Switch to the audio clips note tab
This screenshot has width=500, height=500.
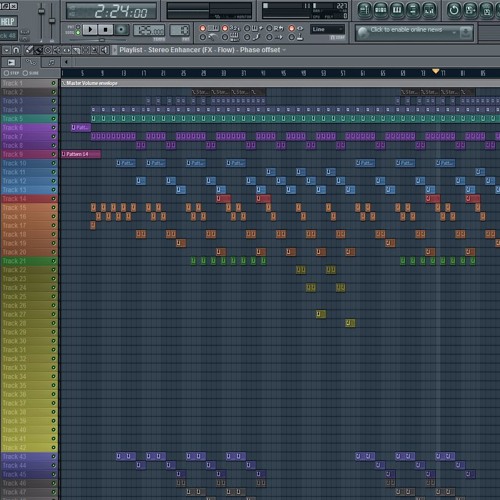pos(51,62)
